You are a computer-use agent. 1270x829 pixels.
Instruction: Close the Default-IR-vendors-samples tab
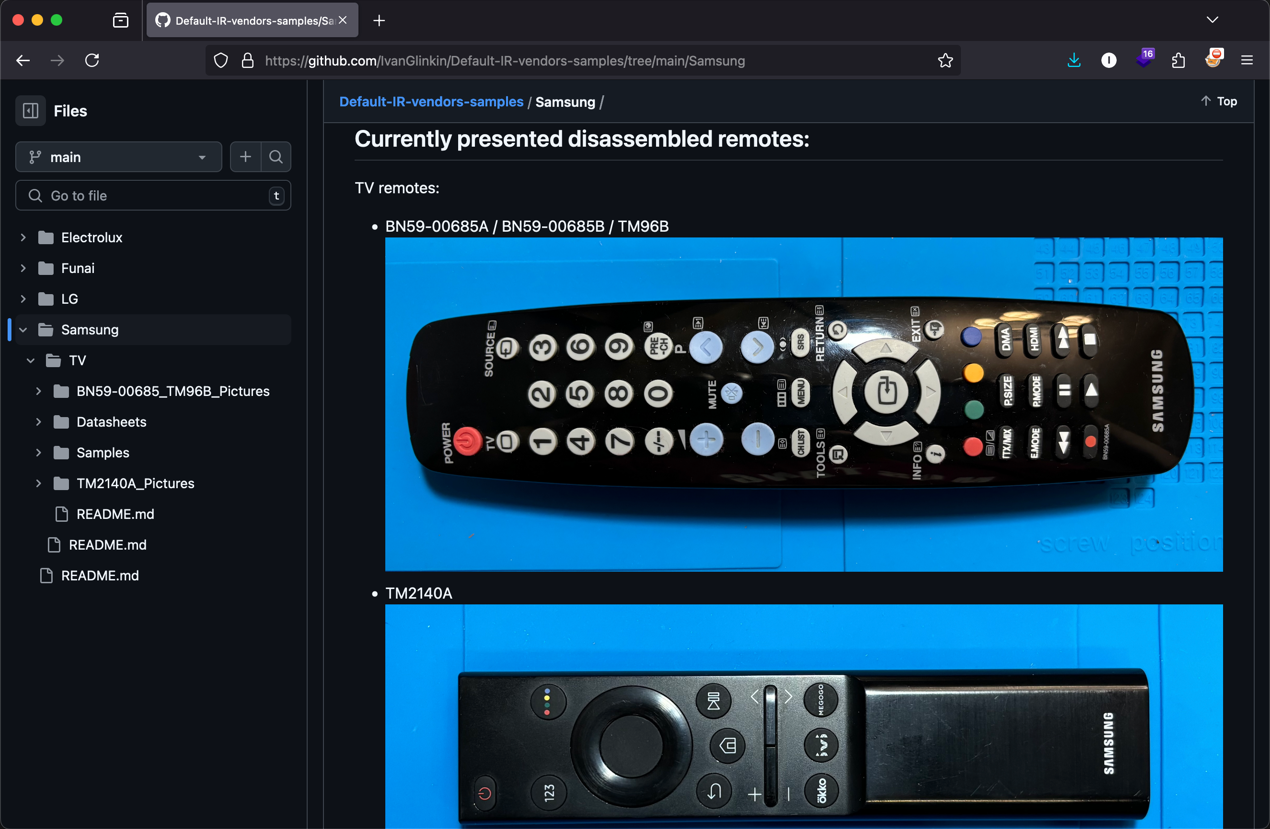click(x=343, y=20)
